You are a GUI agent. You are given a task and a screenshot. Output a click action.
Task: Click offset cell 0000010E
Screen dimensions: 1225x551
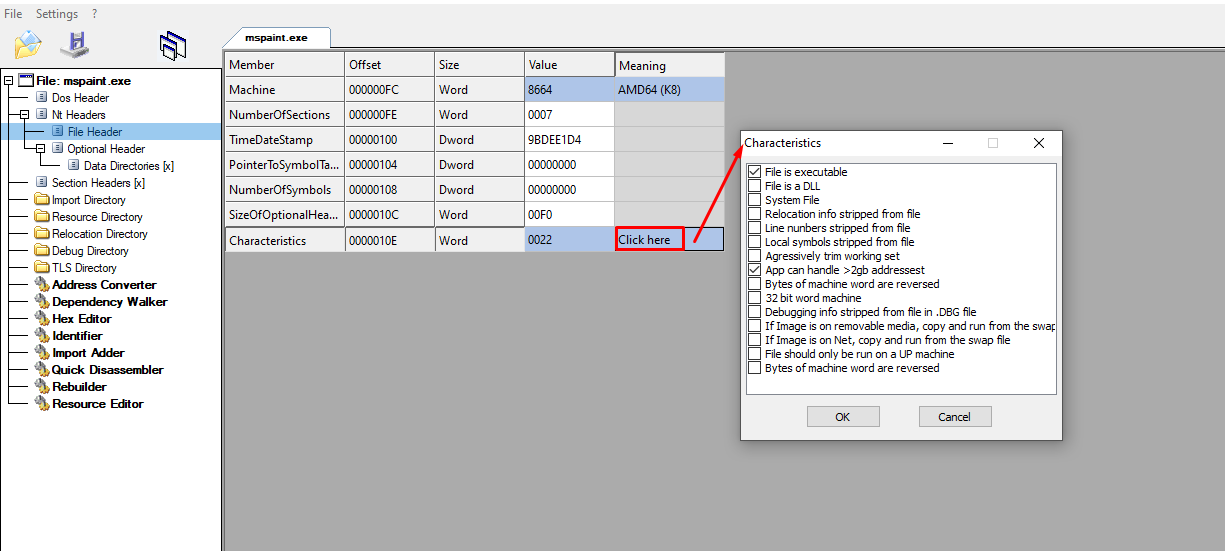tap(389, 240)
